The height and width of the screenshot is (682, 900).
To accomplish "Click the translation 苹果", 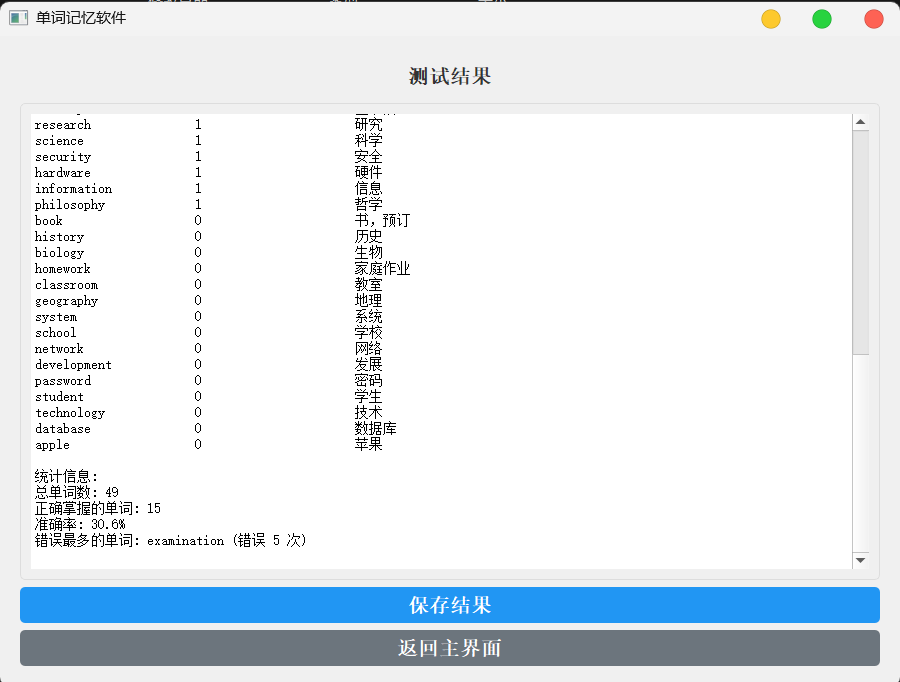I will [x=368, y=445].
